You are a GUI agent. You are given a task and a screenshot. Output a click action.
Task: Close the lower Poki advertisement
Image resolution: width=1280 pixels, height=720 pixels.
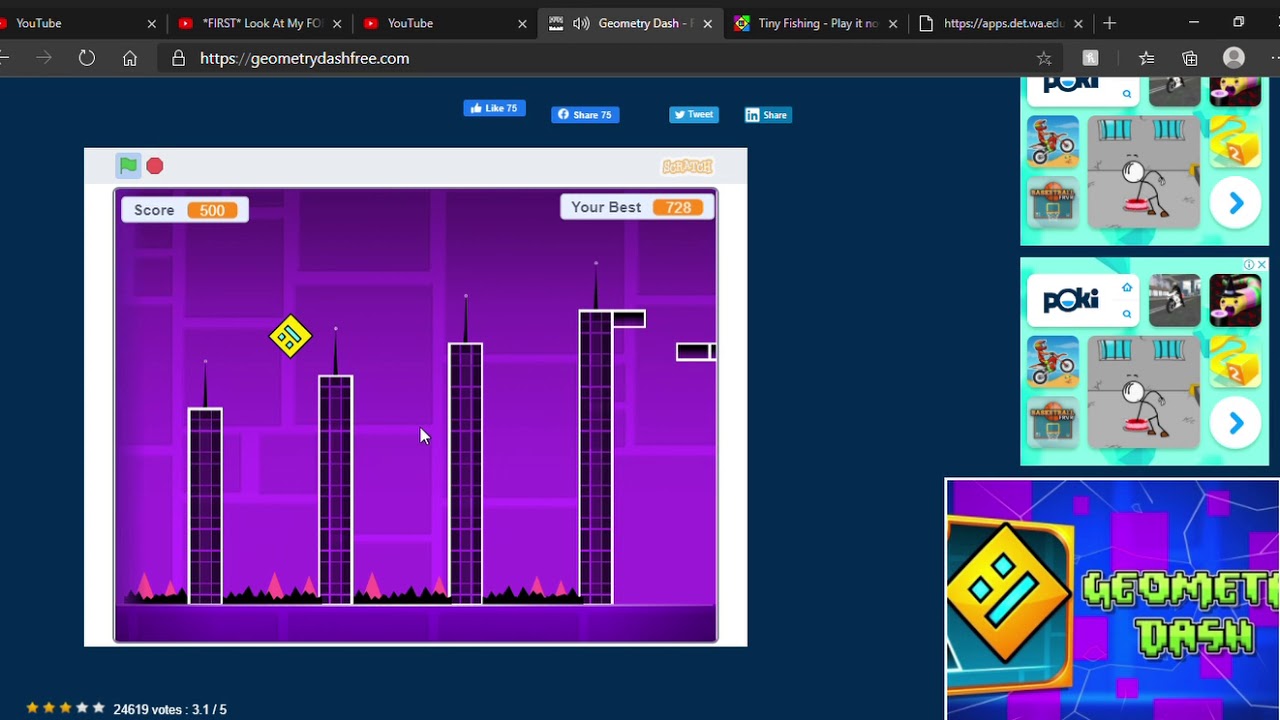pos(1262,265)
